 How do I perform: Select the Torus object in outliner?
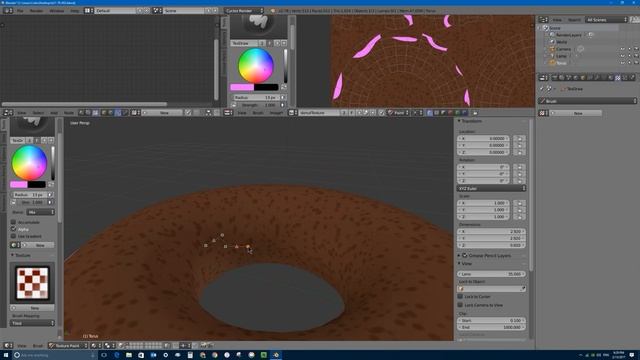click(562, 63)
